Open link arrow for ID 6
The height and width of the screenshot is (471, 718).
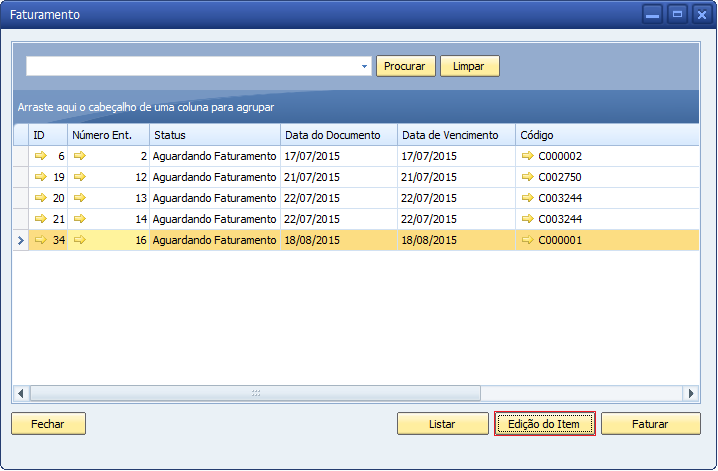(x=41, y=156)
